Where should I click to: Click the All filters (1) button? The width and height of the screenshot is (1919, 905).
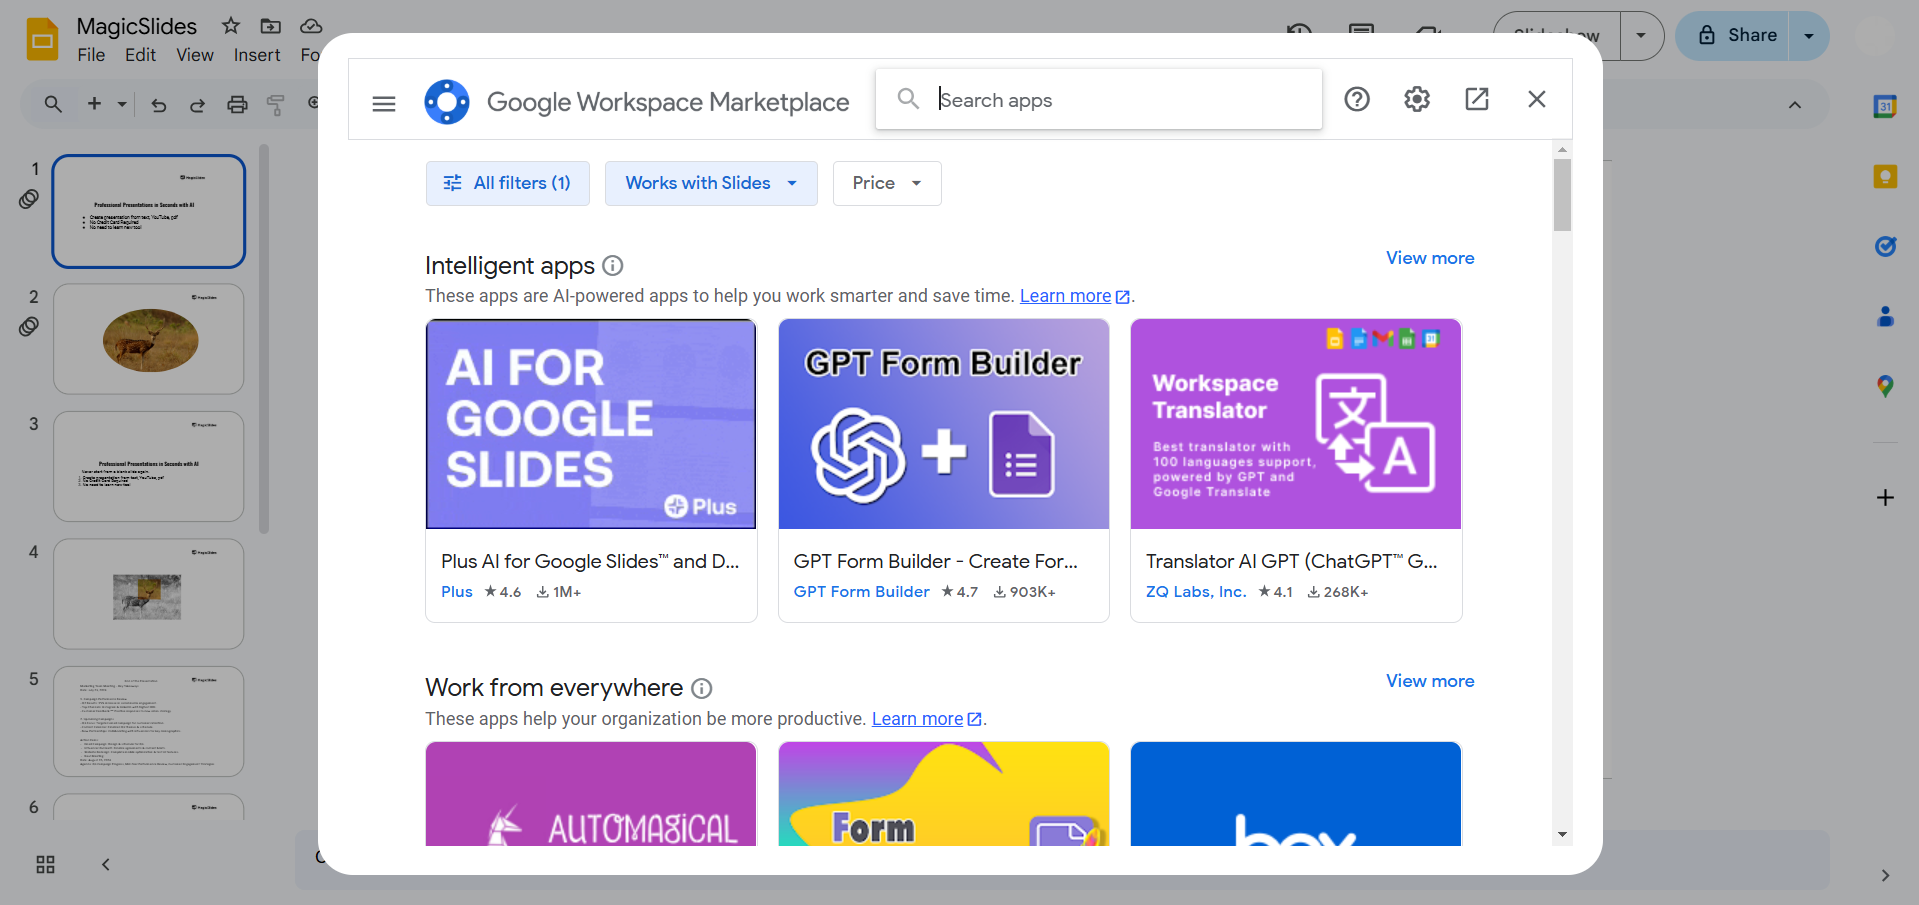(507, 183)
